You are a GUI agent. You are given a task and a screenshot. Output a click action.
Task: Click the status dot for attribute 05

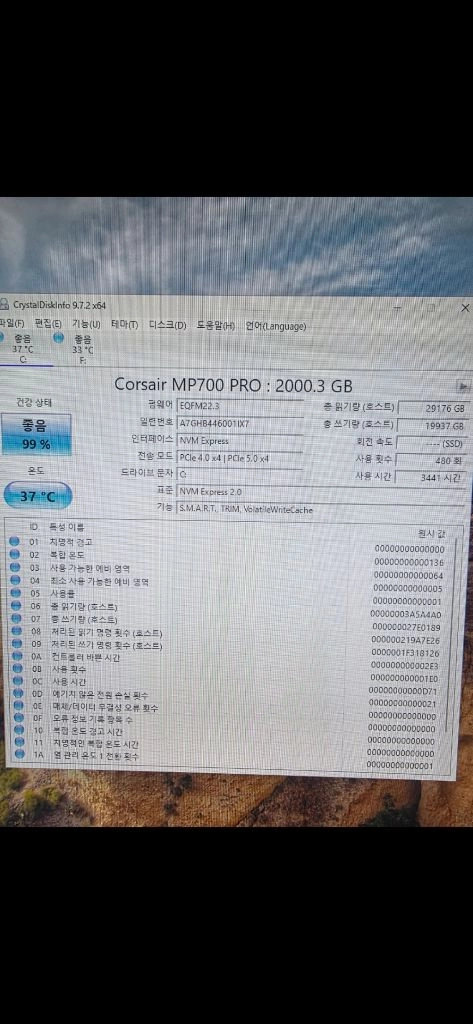[15, 593]
